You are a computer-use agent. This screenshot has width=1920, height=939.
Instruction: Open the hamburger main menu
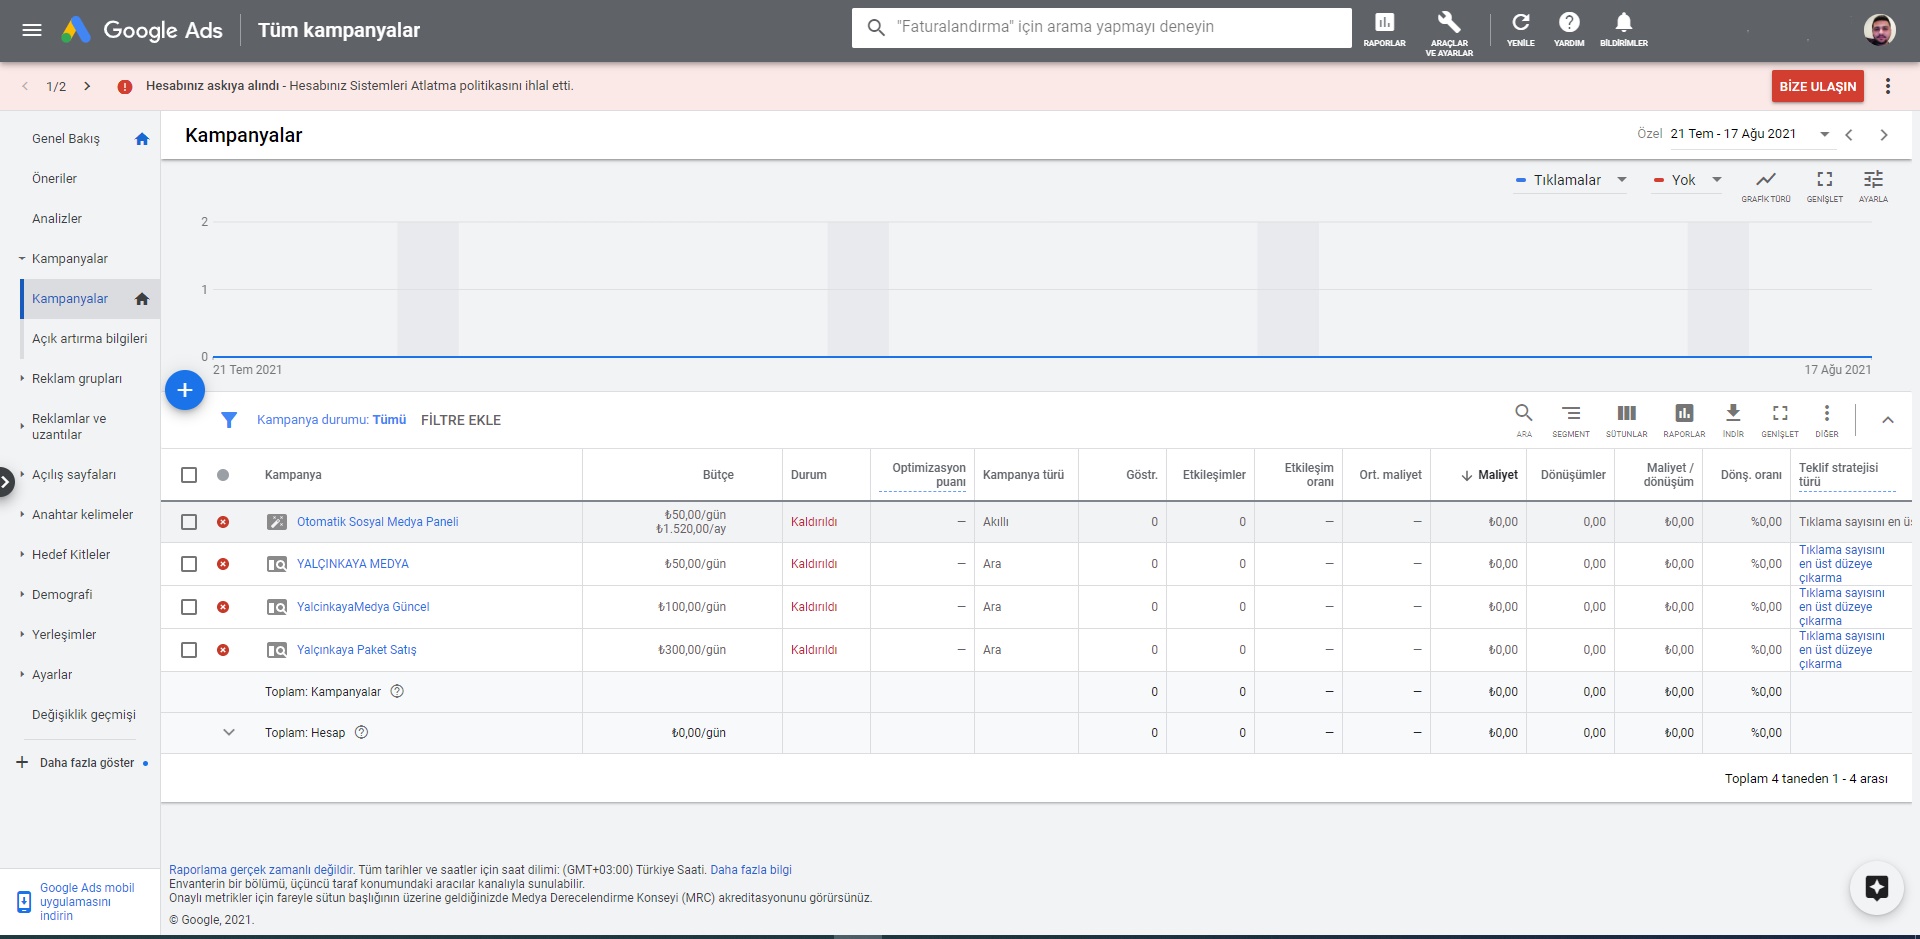pyautogui.click(x=32, y=30)
